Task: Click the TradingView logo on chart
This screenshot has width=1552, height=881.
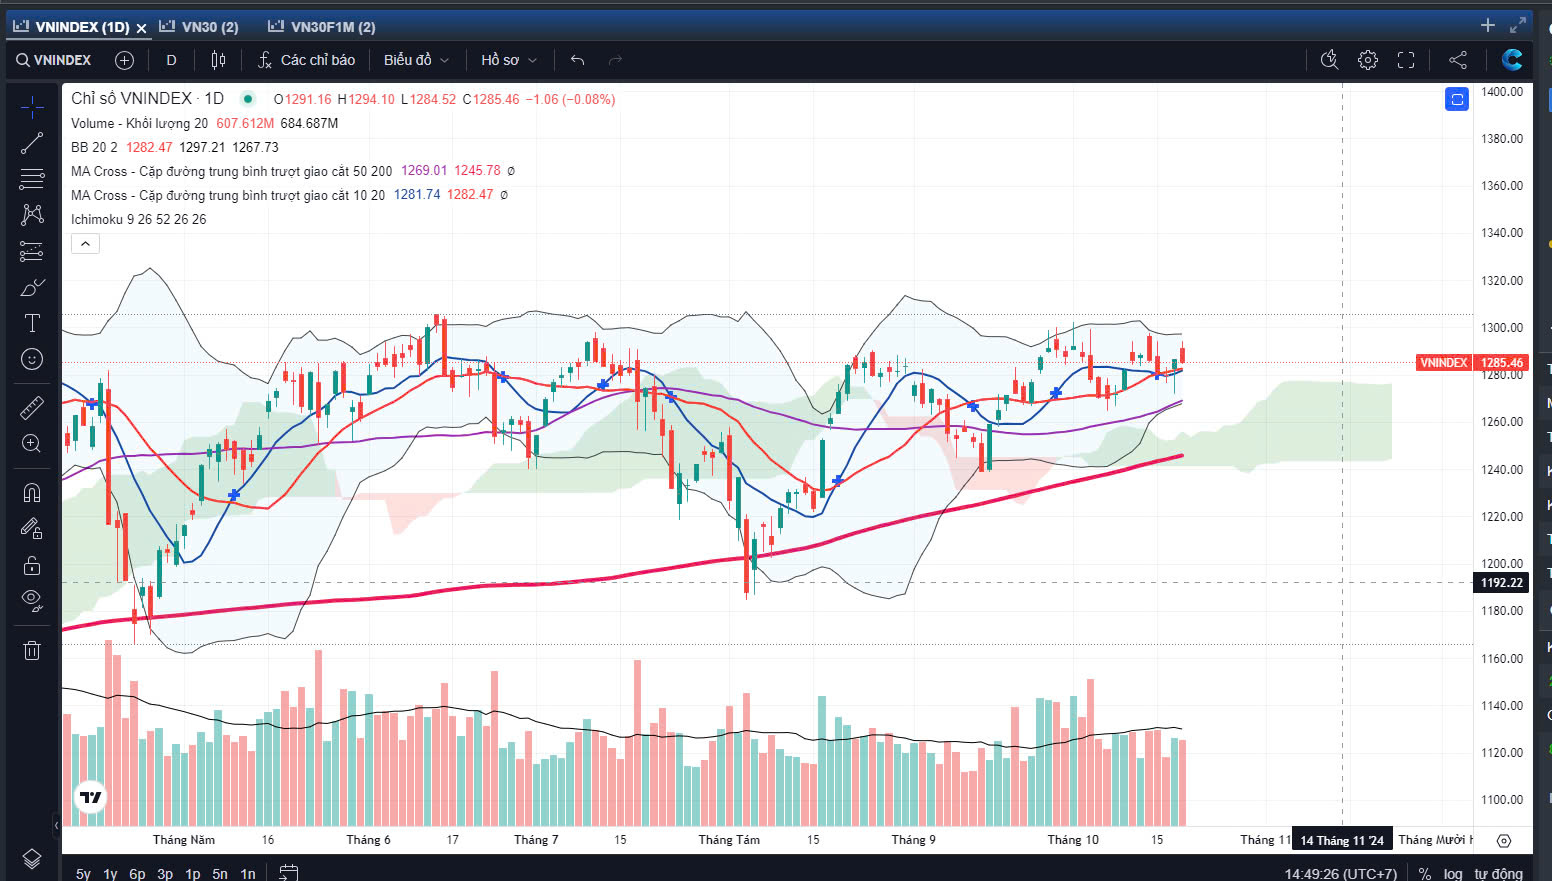Action: tap(91, 797)
